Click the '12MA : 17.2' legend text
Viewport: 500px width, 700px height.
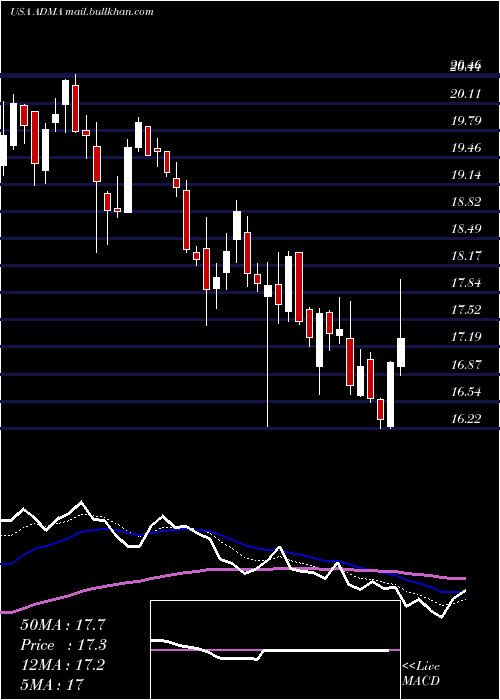coord(62,665)
